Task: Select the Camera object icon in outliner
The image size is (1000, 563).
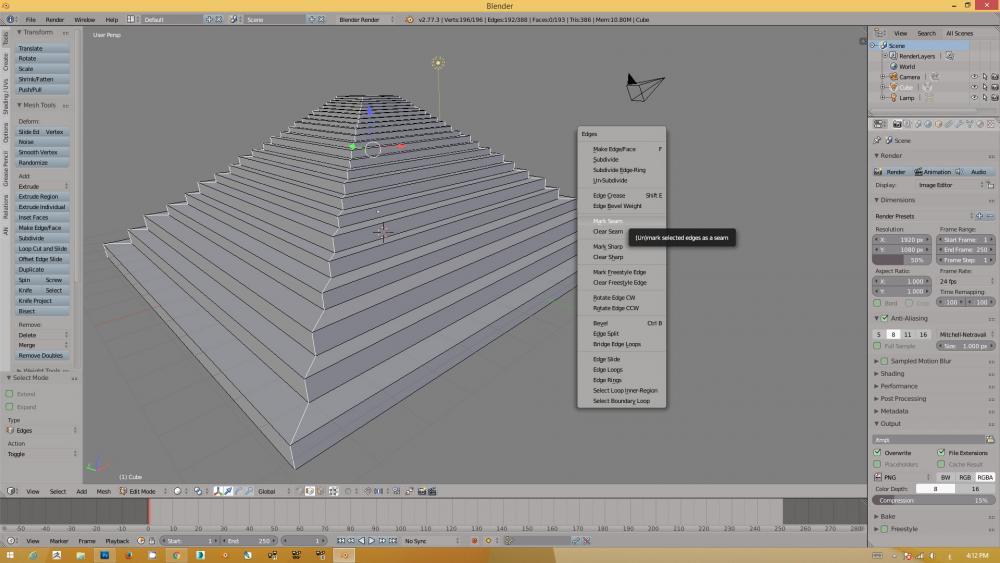Action: click(x=892, y=77)
